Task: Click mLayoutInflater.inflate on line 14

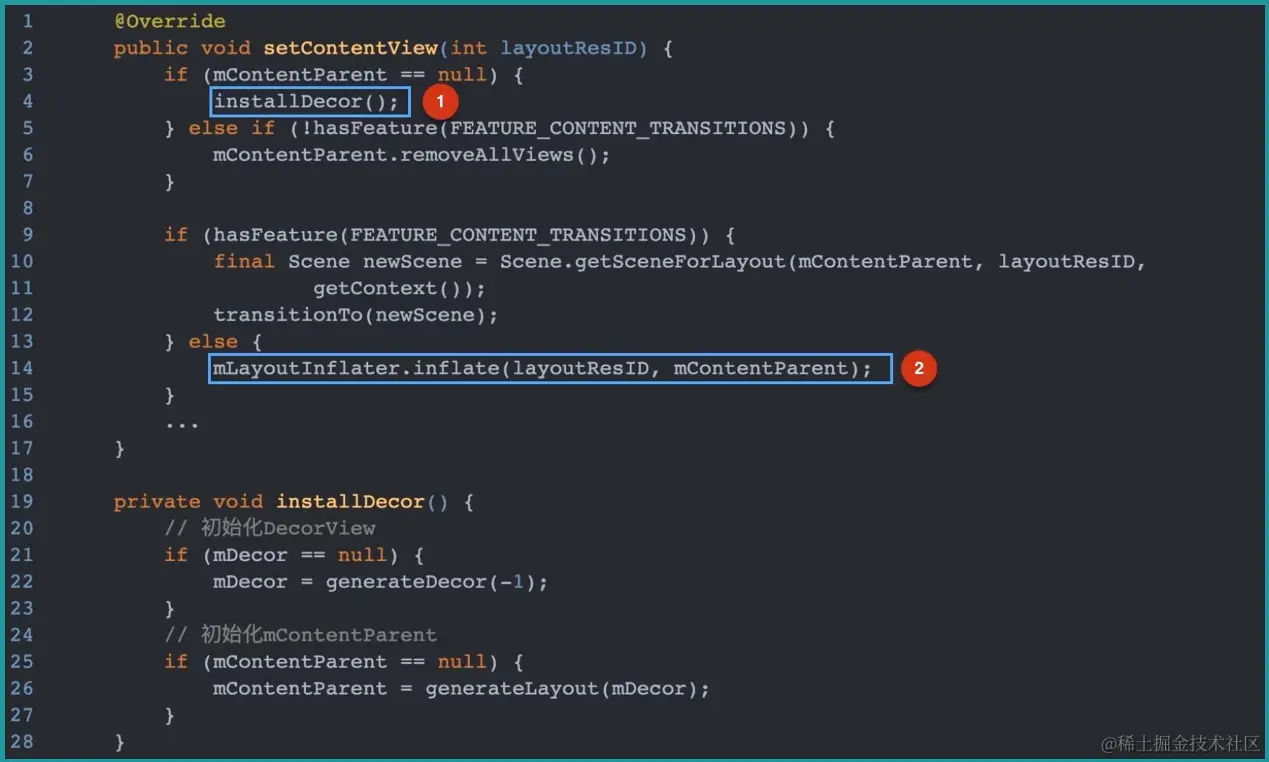Action: click(356, 368)
